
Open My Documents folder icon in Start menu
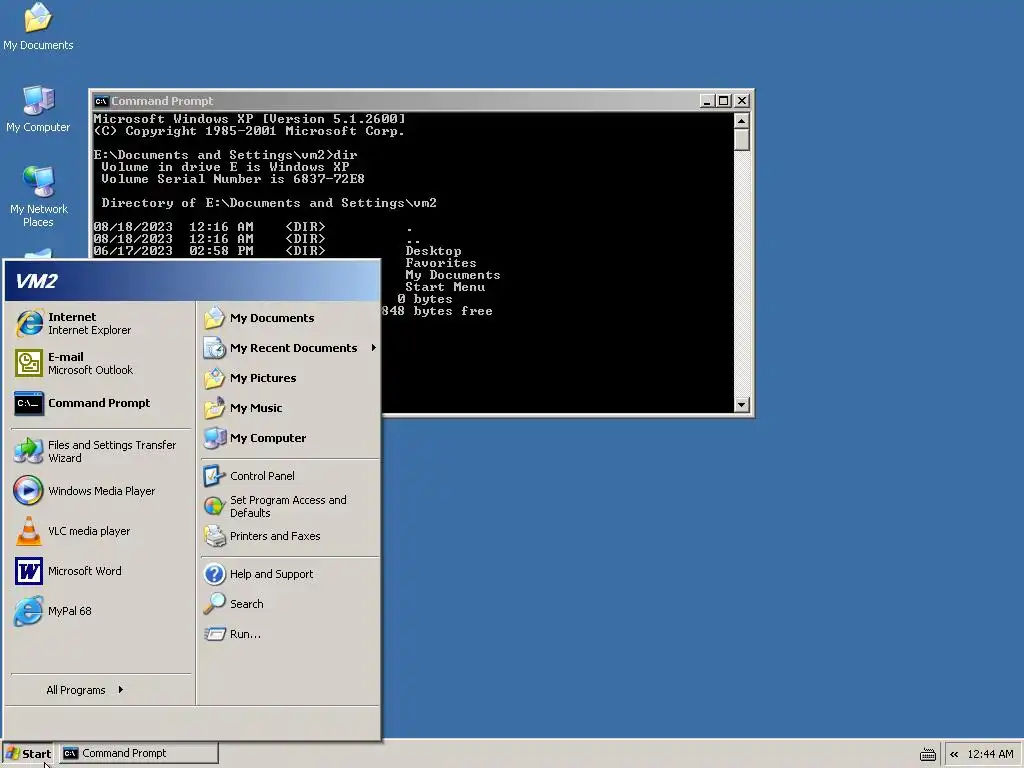pyautogui.click(x=214, y=318)
